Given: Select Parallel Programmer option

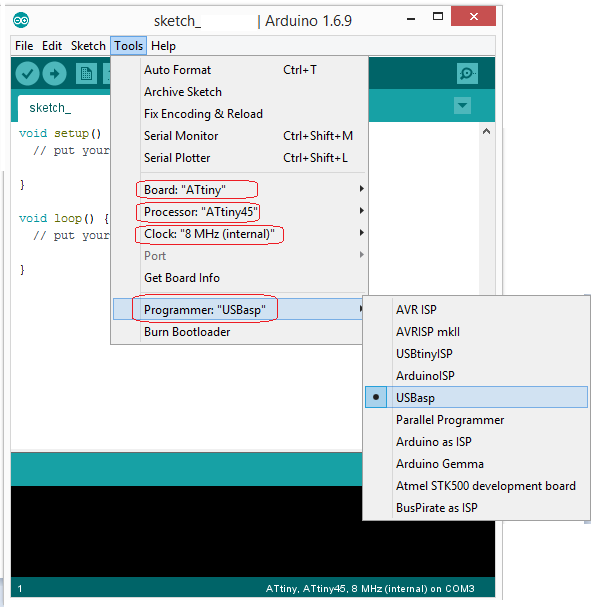Looking at the screenshot, I should [x=476, y=420].
